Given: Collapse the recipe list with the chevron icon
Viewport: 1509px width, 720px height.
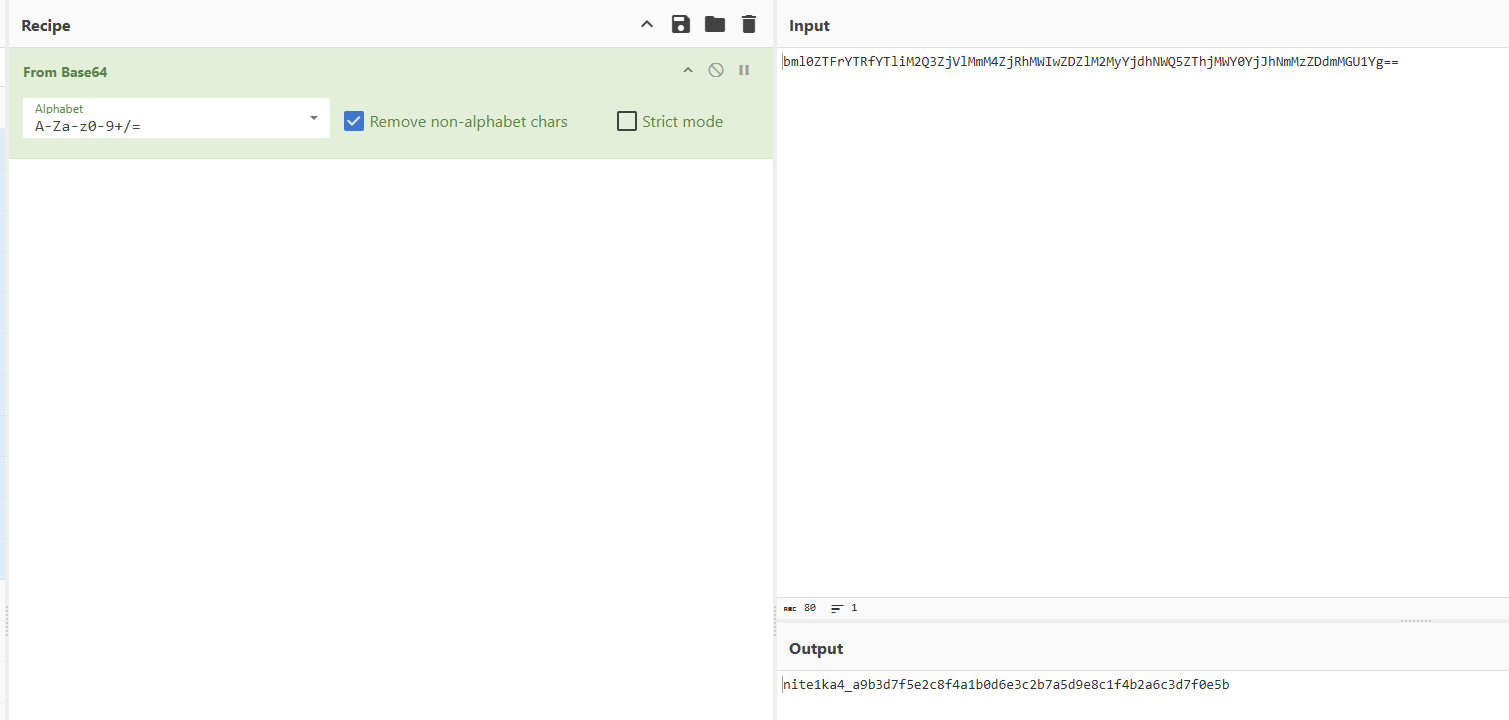Looking at the screenshot, I should (647, 25).
